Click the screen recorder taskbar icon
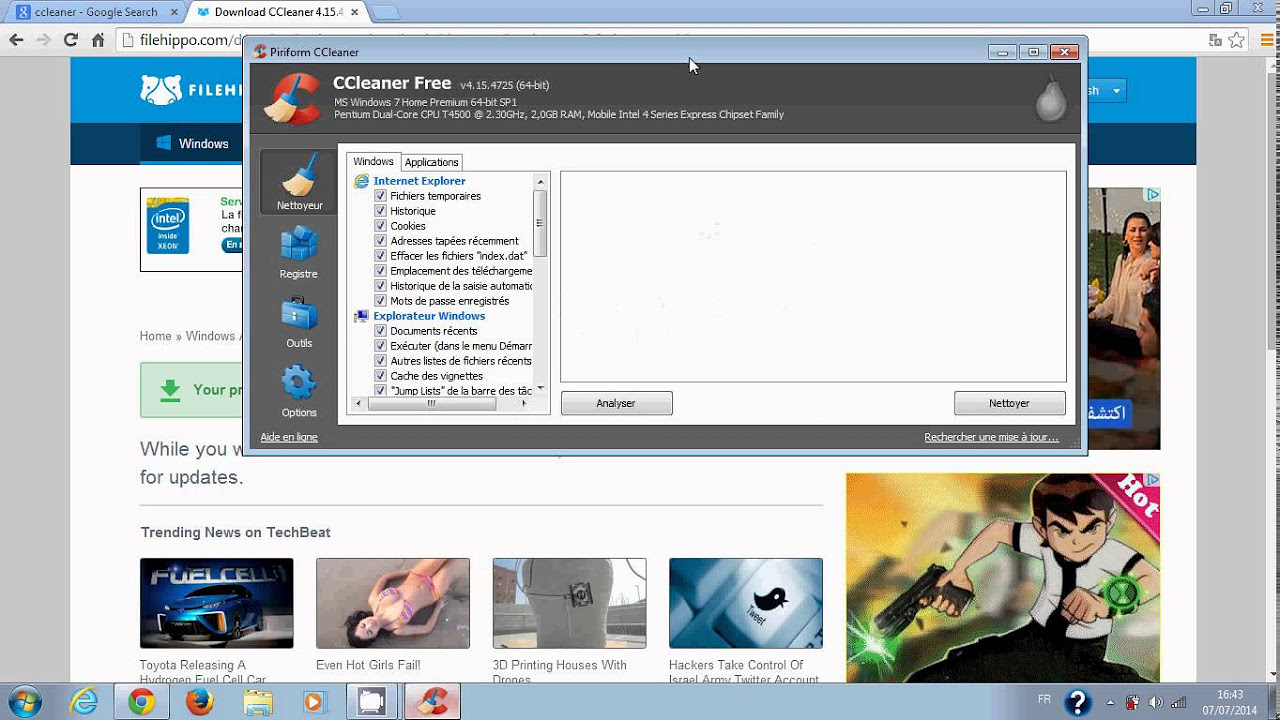 coord(371,702)
